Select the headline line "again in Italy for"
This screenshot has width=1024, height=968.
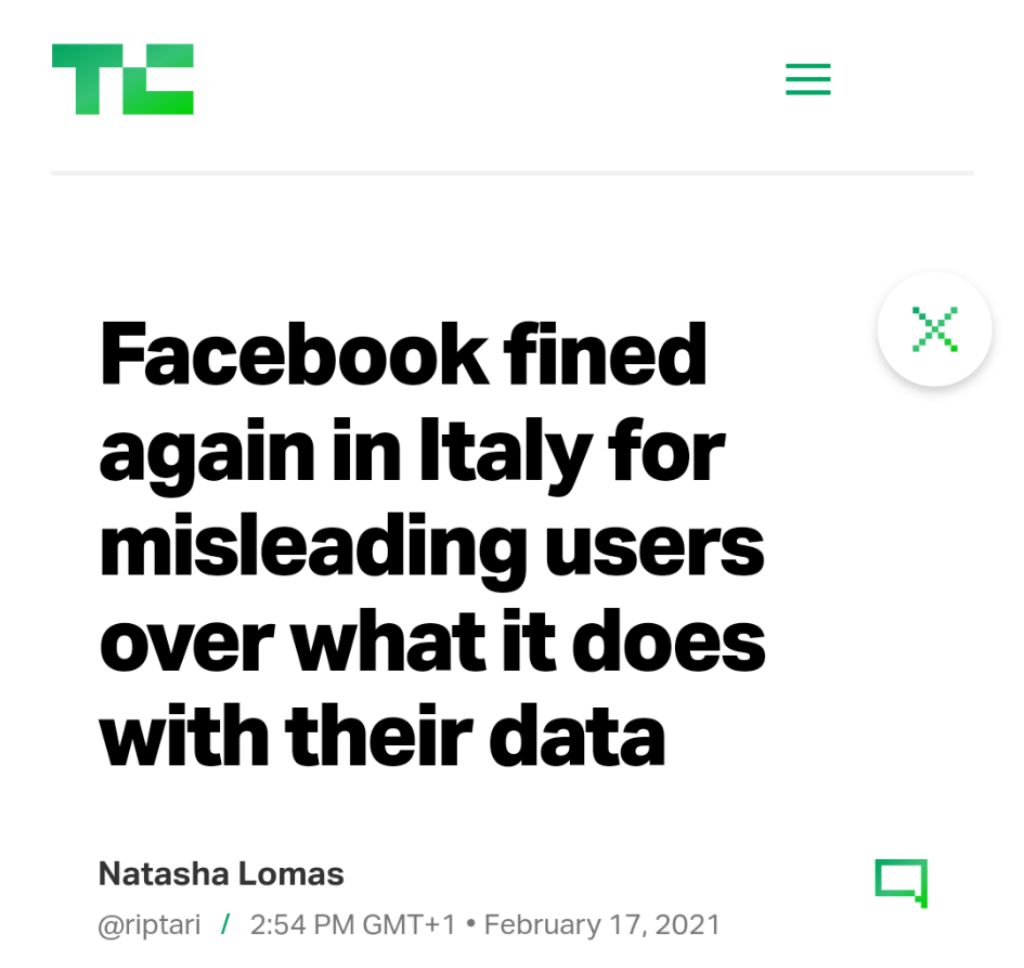410,452
